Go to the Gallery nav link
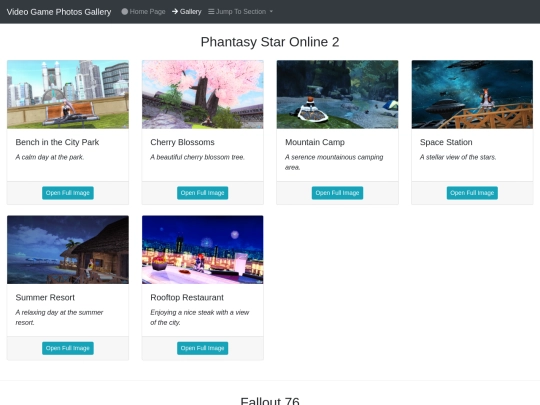The image size is (540, 405). pos(187,11)
